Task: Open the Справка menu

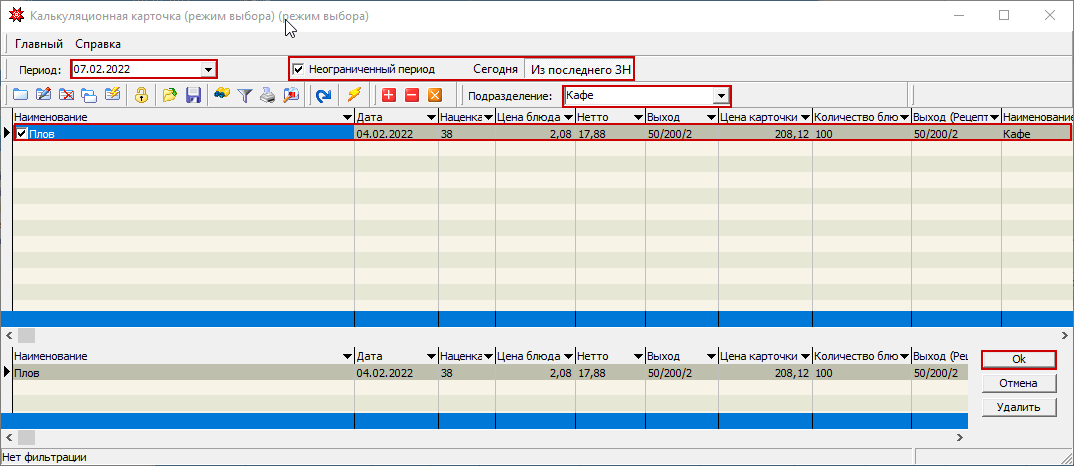Action: 98,44
